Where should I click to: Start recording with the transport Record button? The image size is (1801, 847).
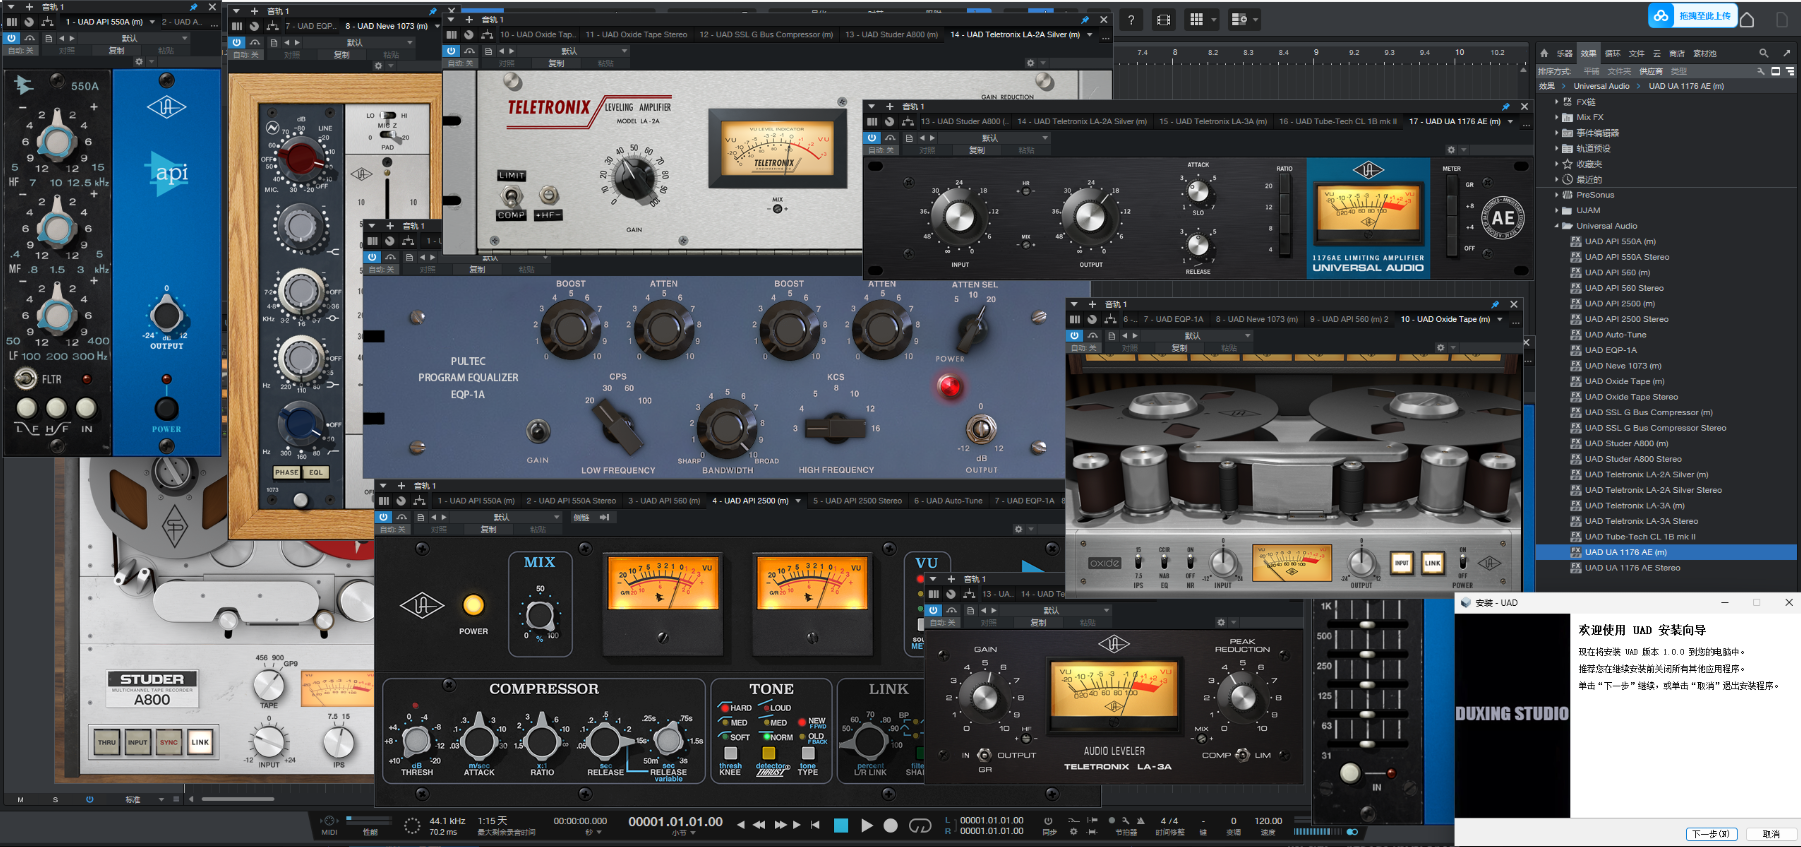pyautogui.click(x=891, y=825)
